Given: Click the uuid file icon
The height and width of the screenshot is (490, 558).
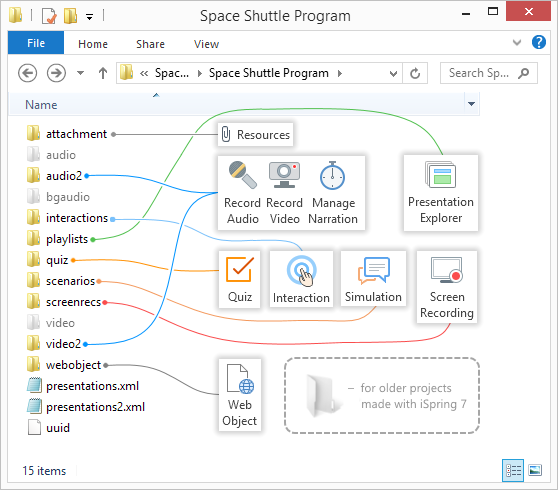Looking at the screenshot, I should tap(34, 427).
